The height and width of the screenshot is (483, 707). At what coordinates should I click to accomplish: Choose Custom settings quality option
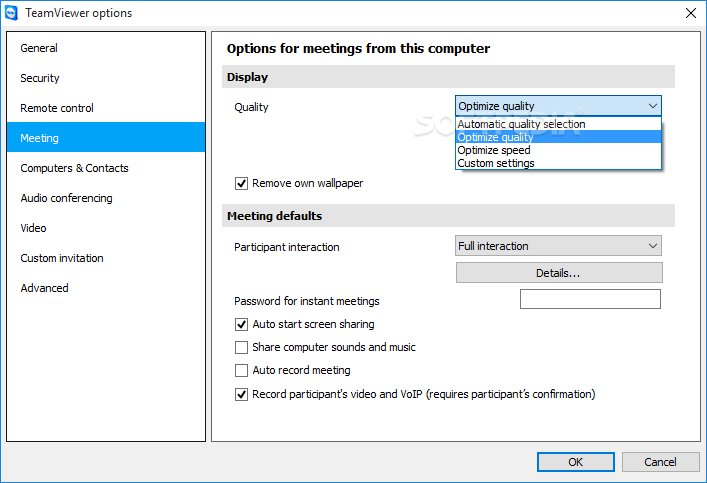click(558, 163)
